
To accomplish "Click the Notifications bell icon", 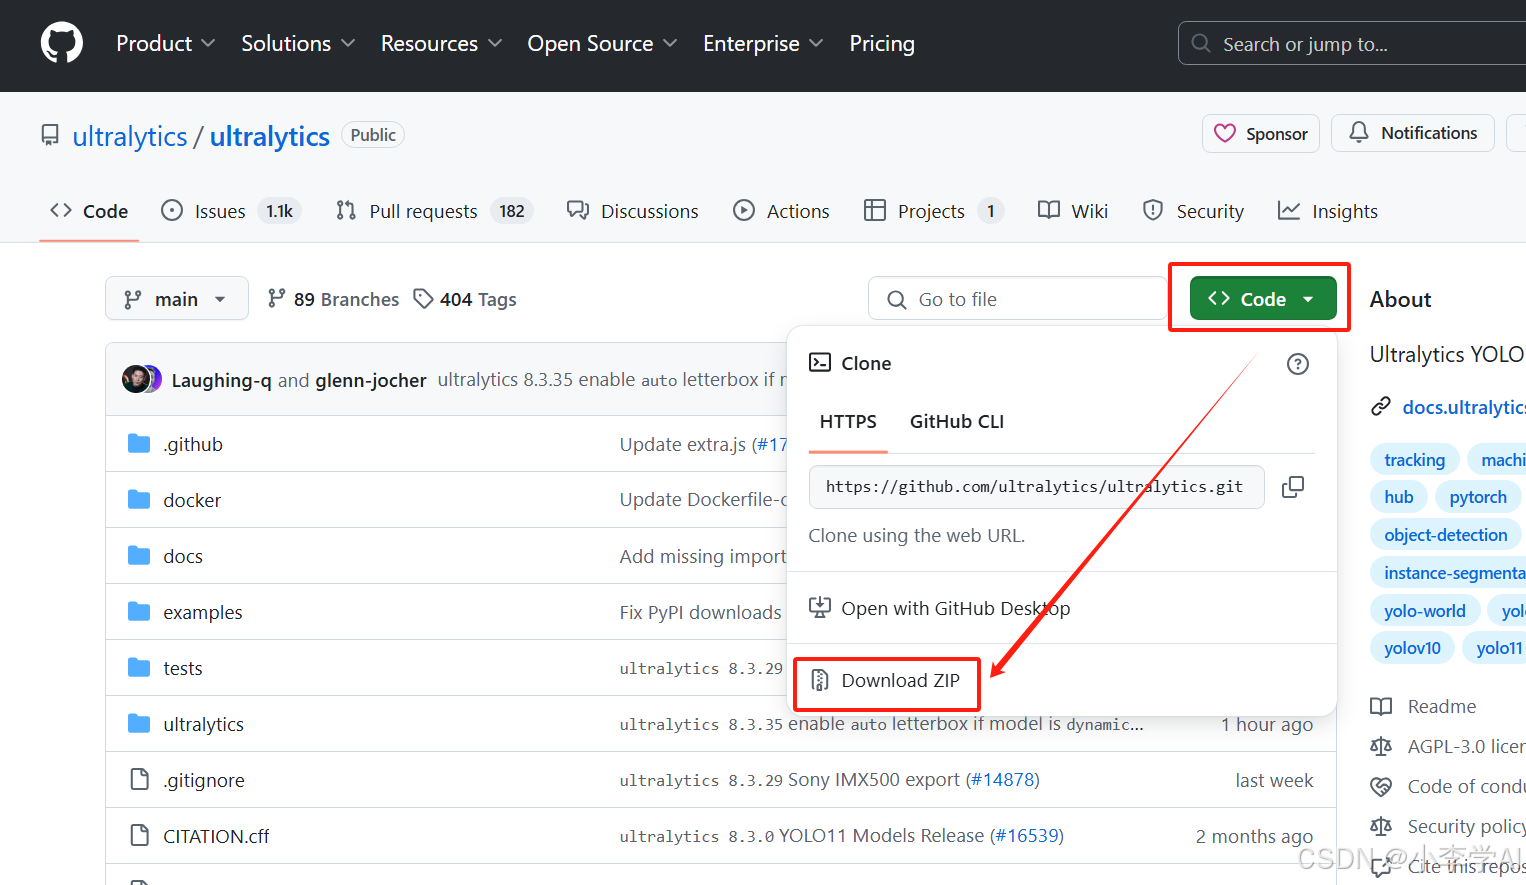I will click(1359, 133).
